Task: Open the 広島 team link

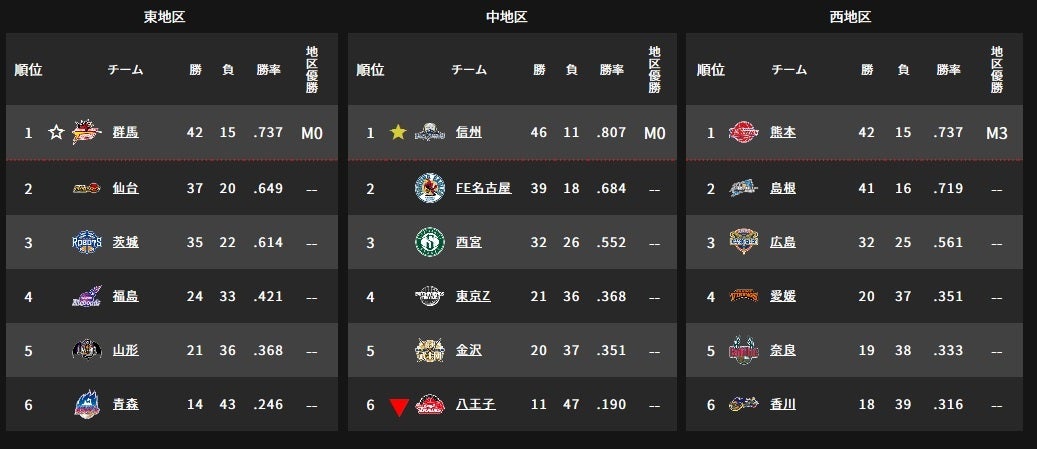Action: [x=782, y=242]
